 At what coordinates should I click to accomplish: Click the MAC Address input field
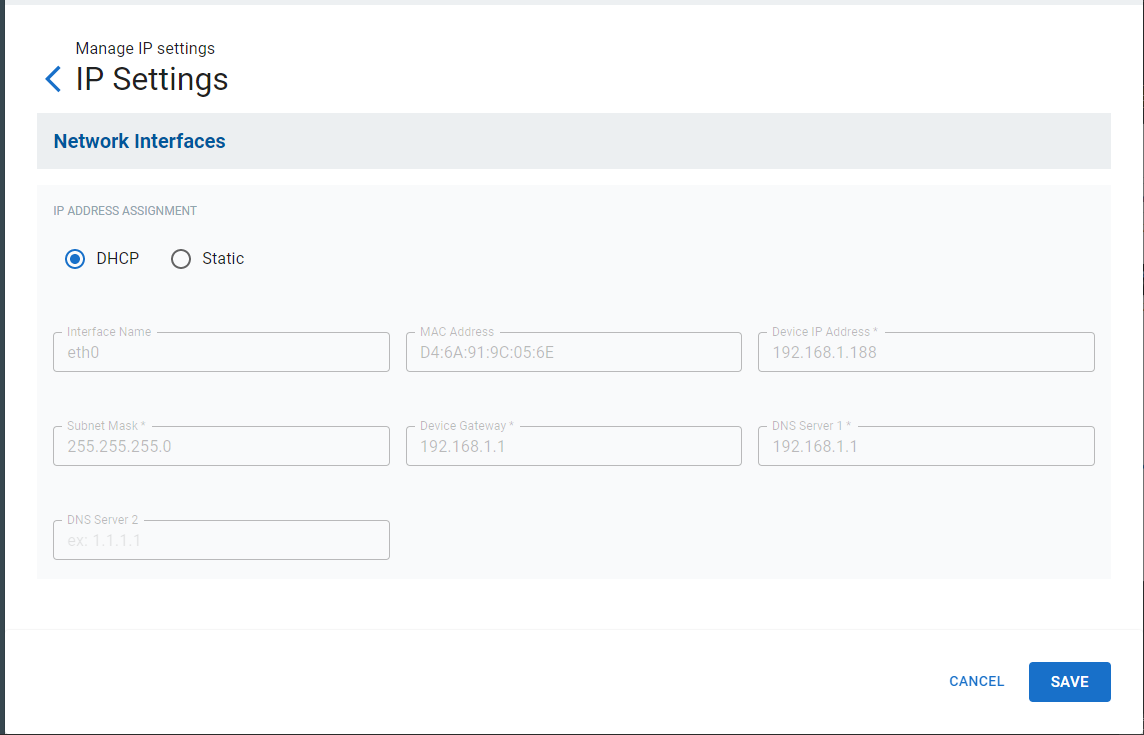573,353
